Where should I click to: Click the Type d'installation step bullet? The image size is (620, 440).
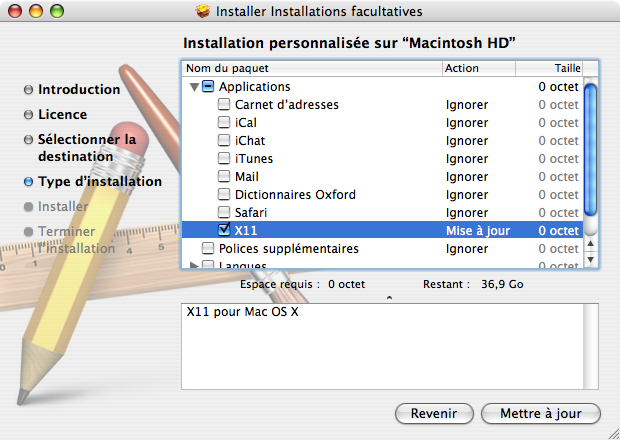point(28,182)
